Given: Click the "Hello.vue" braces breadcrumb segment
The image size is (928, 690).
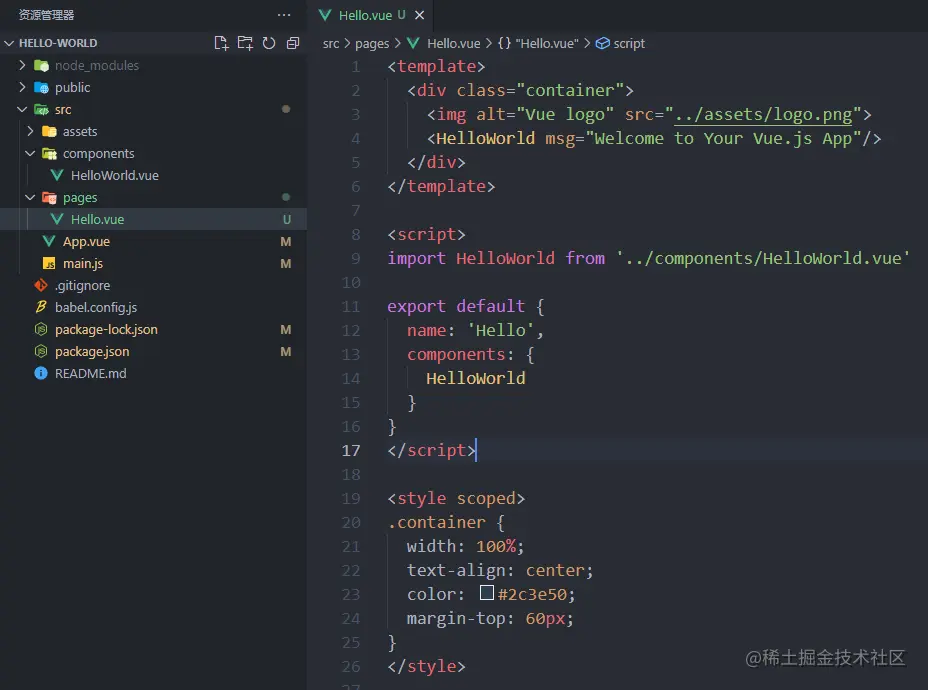Looking at the screenshot, I should 538,43.
